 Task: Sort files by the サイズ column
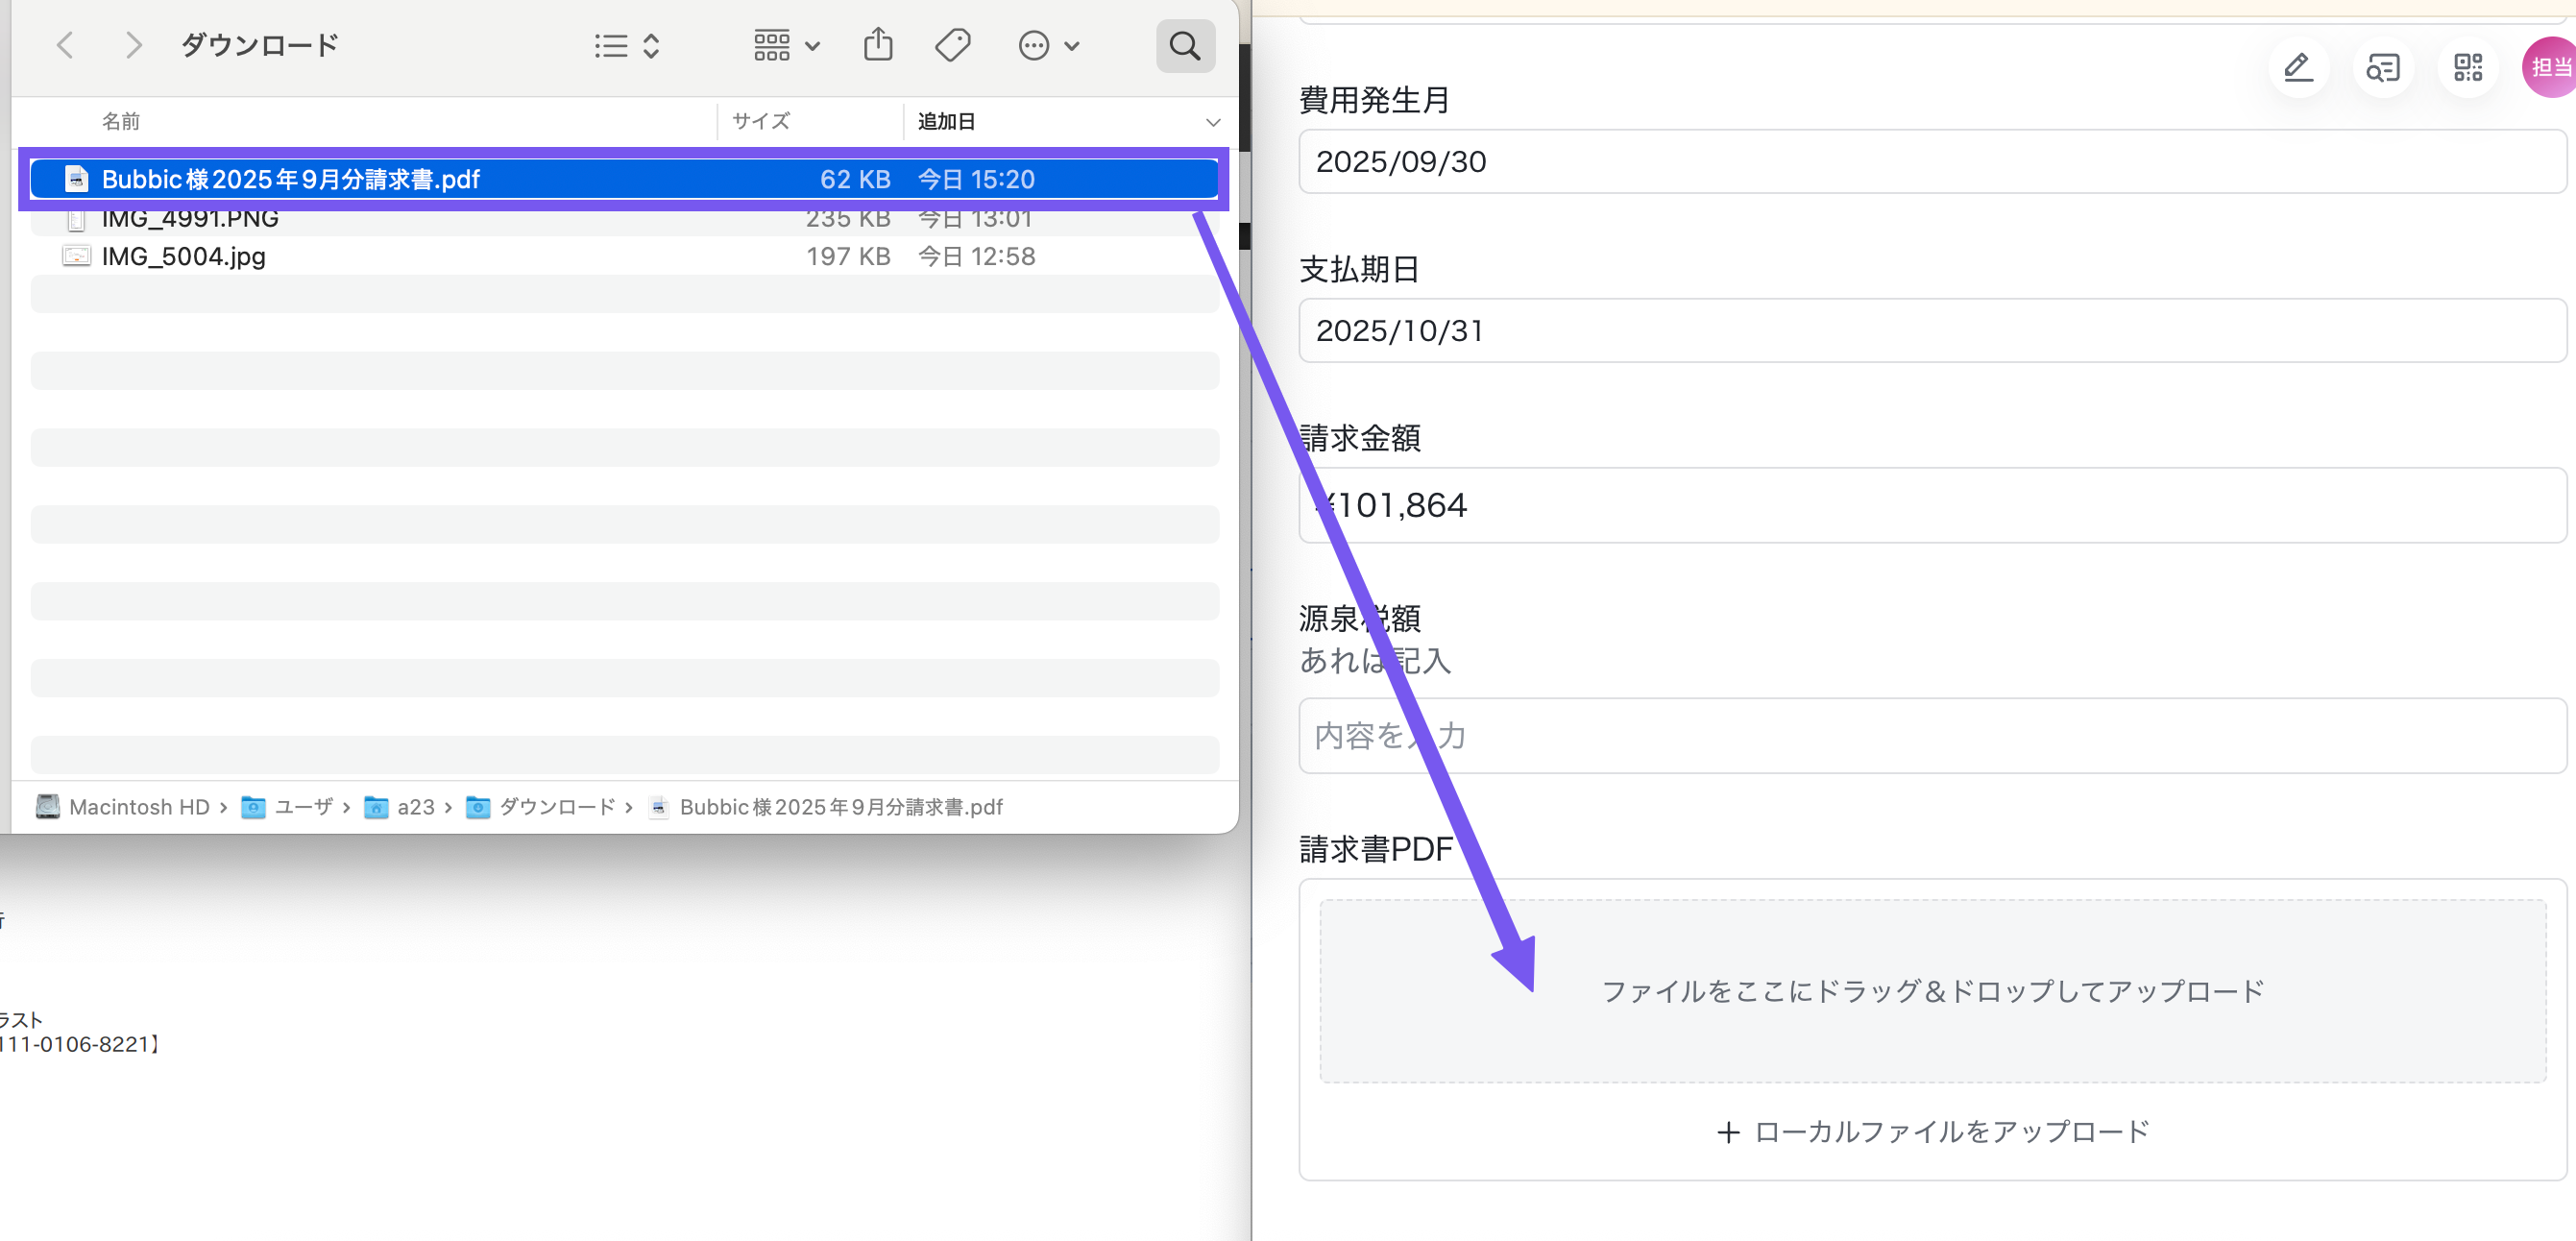[759, 120]
